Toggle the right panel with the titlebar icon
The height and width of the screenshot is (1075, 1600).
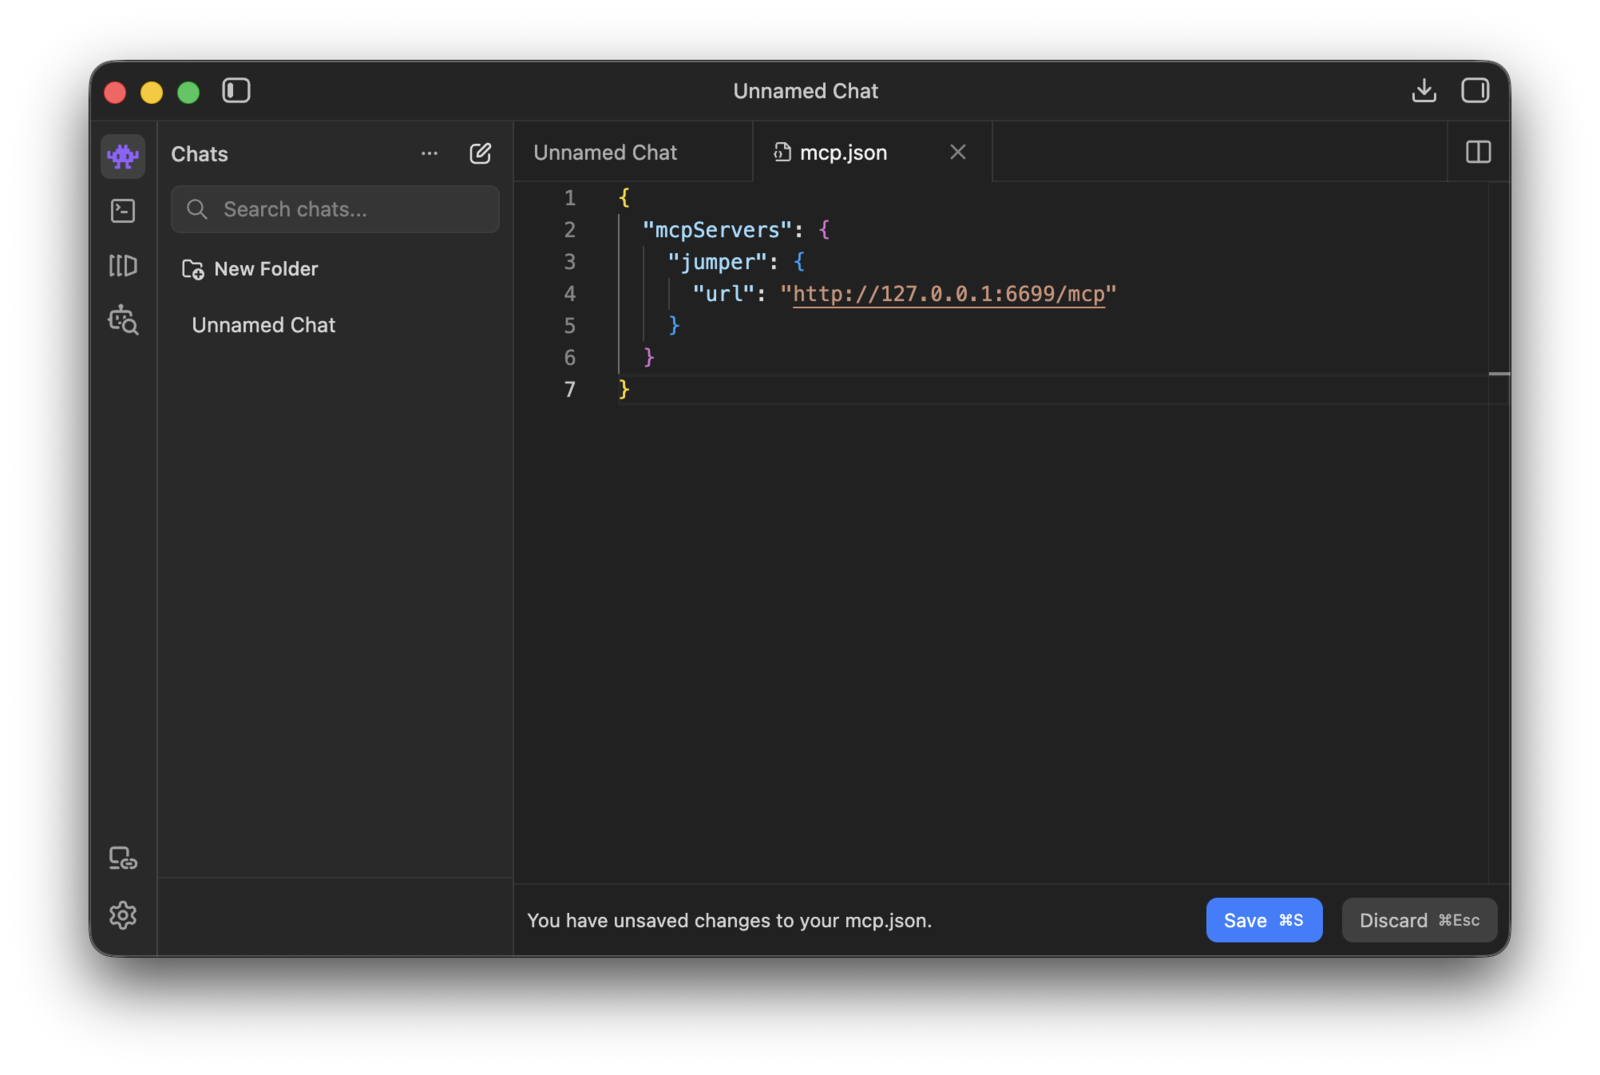(1474, 90)
